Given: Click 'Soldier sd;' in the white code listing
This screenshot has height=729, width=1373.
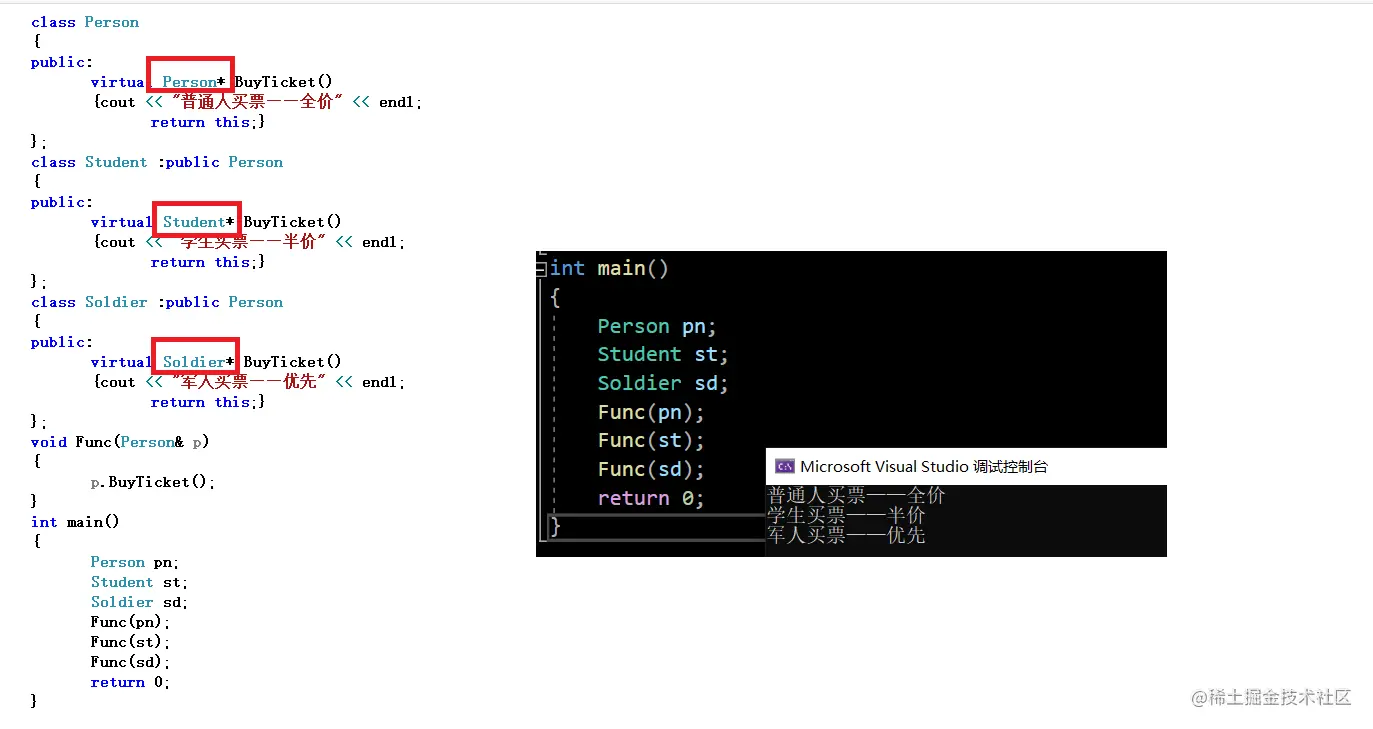Looking at the screenshot, I should [x=139, y=602].
